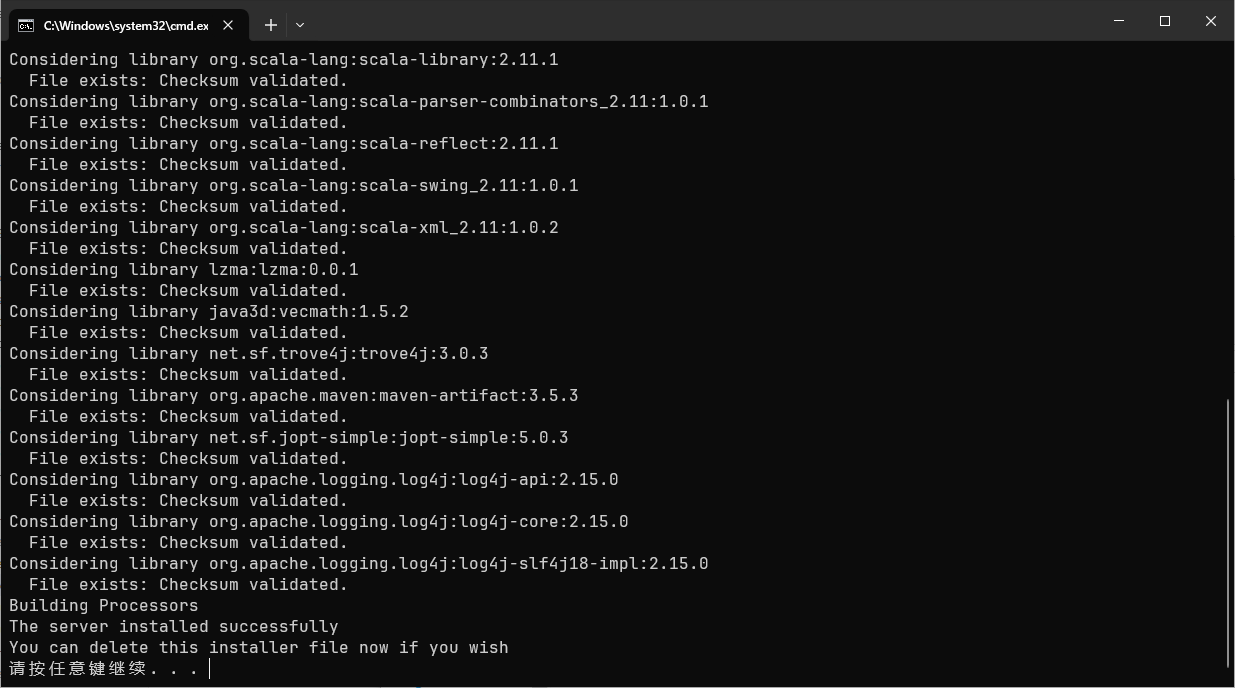
Task: Minimize the terminal window
Action: click(1118, 21)
